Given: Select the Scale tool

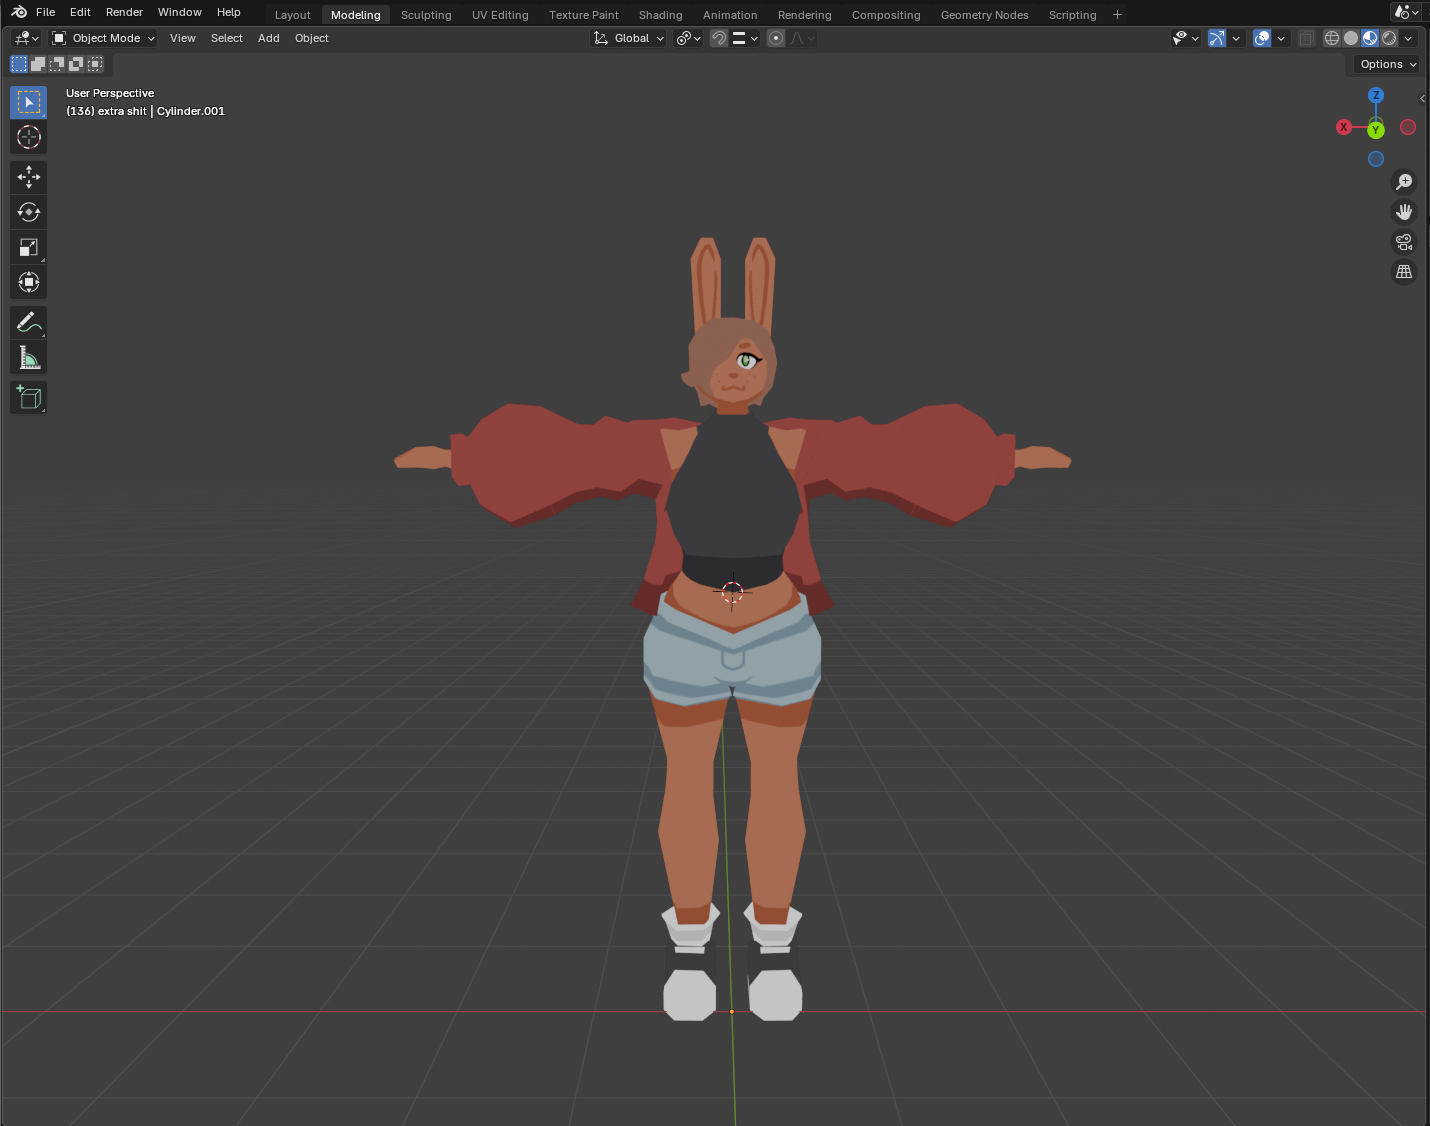Looking at the screenshot, I should point(28,247).
